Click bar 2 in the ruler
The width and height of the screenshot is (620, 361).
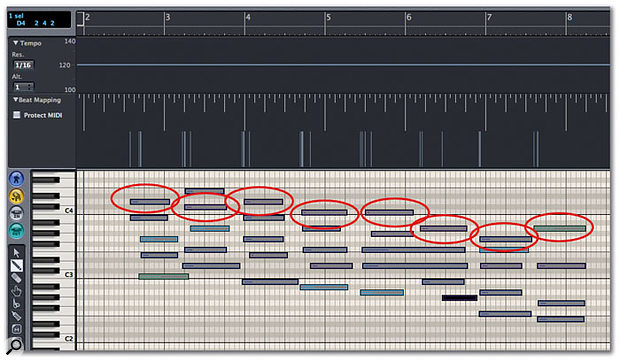87,17
